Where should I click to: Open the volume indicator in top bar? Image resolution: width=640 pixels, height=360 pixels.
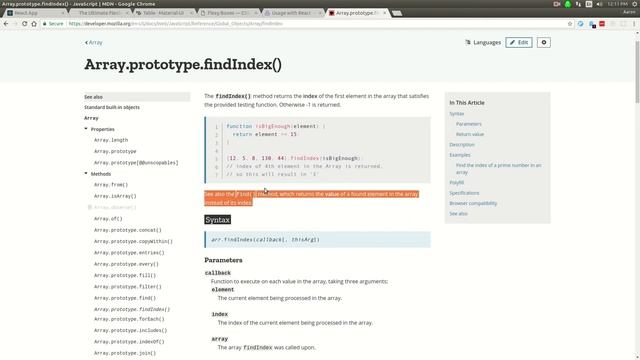(599, 4)
